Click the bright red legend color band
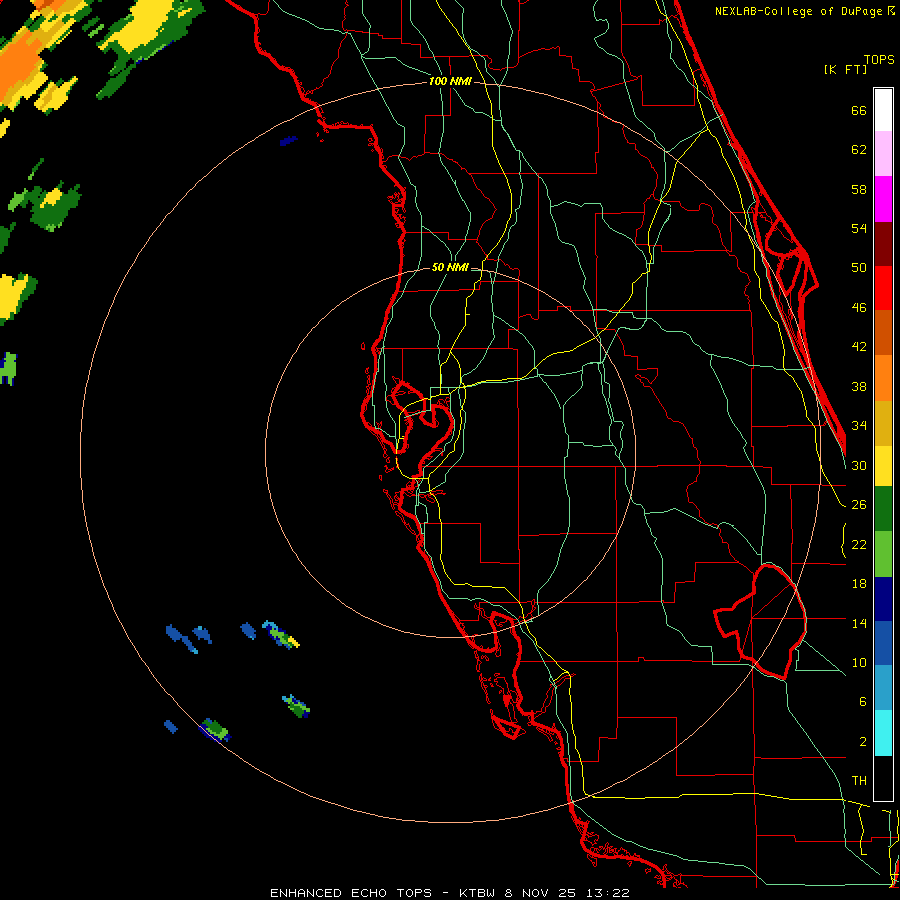Viewport: 900px width, 900px height. (883, 288)
